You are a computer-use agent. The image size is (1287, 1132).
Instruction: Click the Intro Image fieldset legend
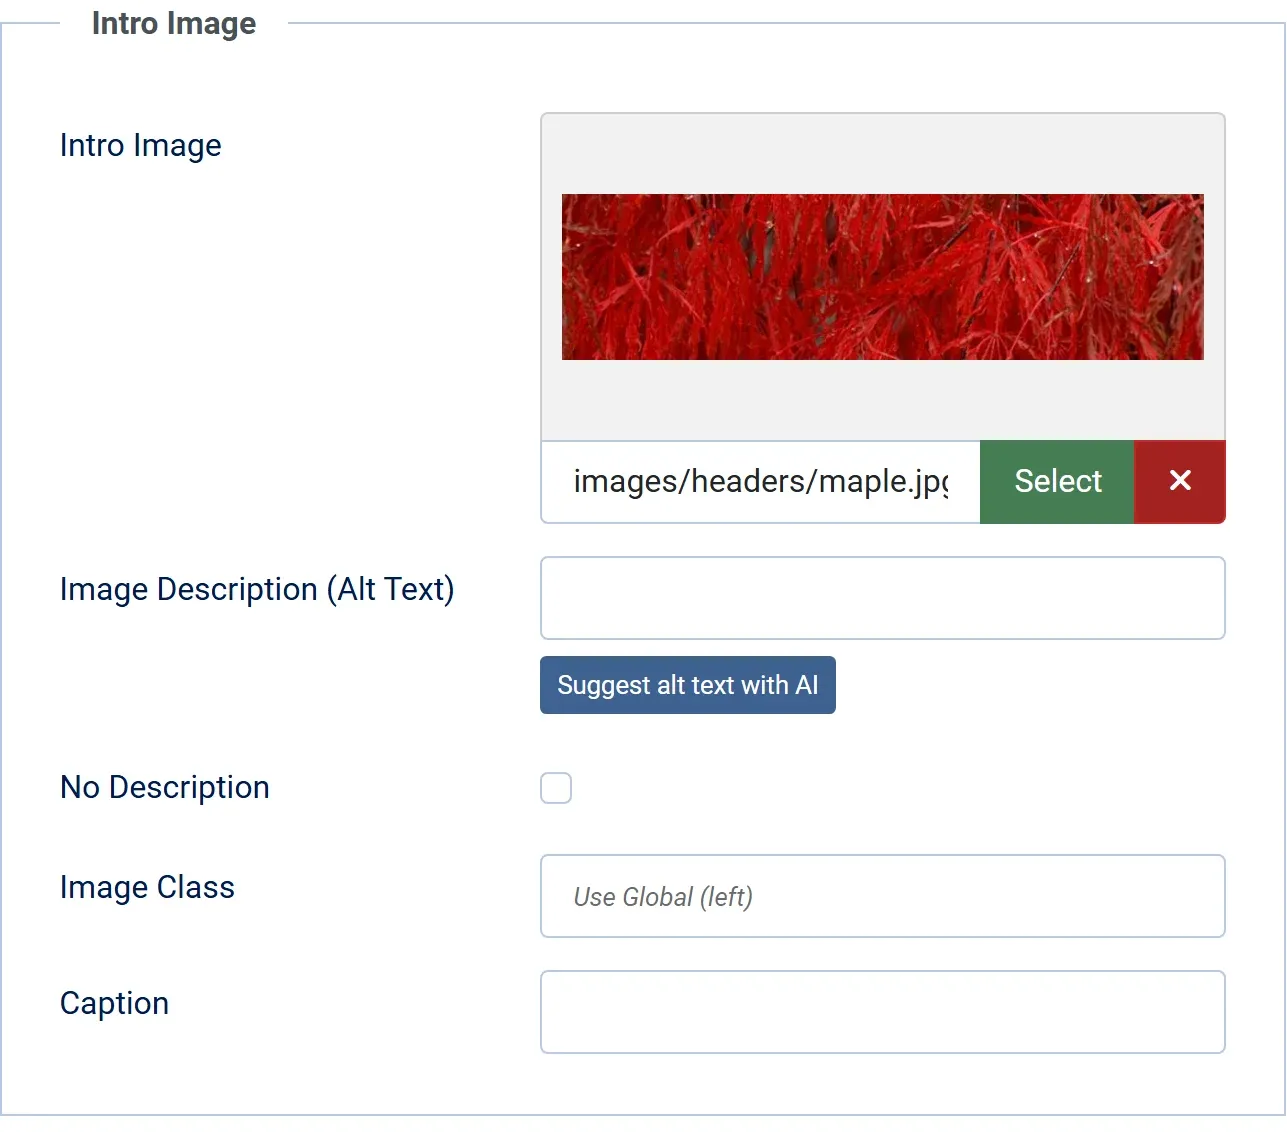(174, 23)
